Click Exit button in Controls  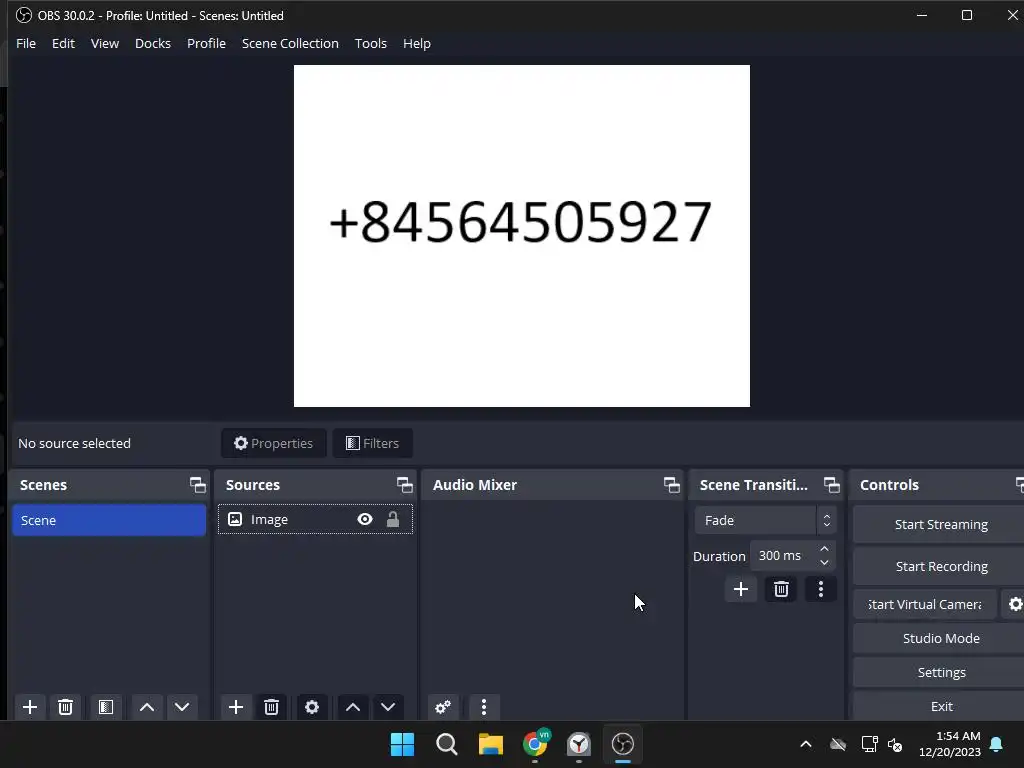click(x=940, y=706)
